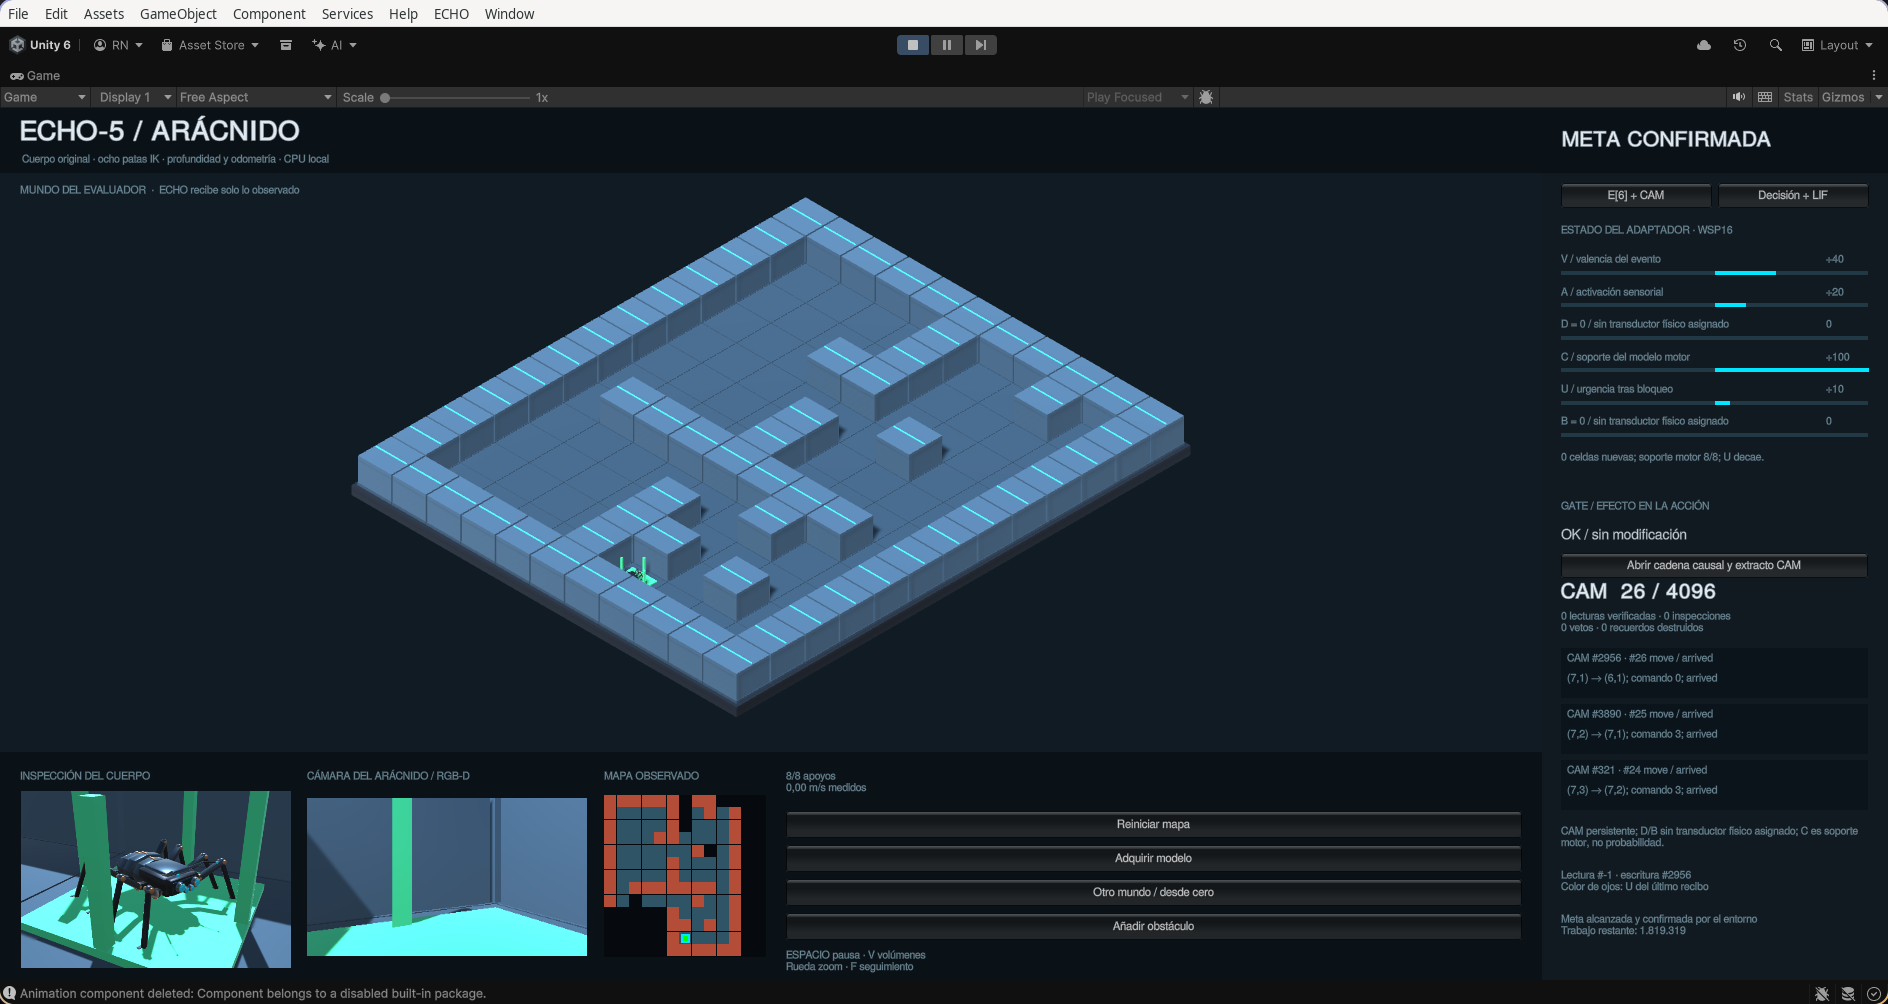Pause the running game

pyautogui.click(x=947, y=45)
